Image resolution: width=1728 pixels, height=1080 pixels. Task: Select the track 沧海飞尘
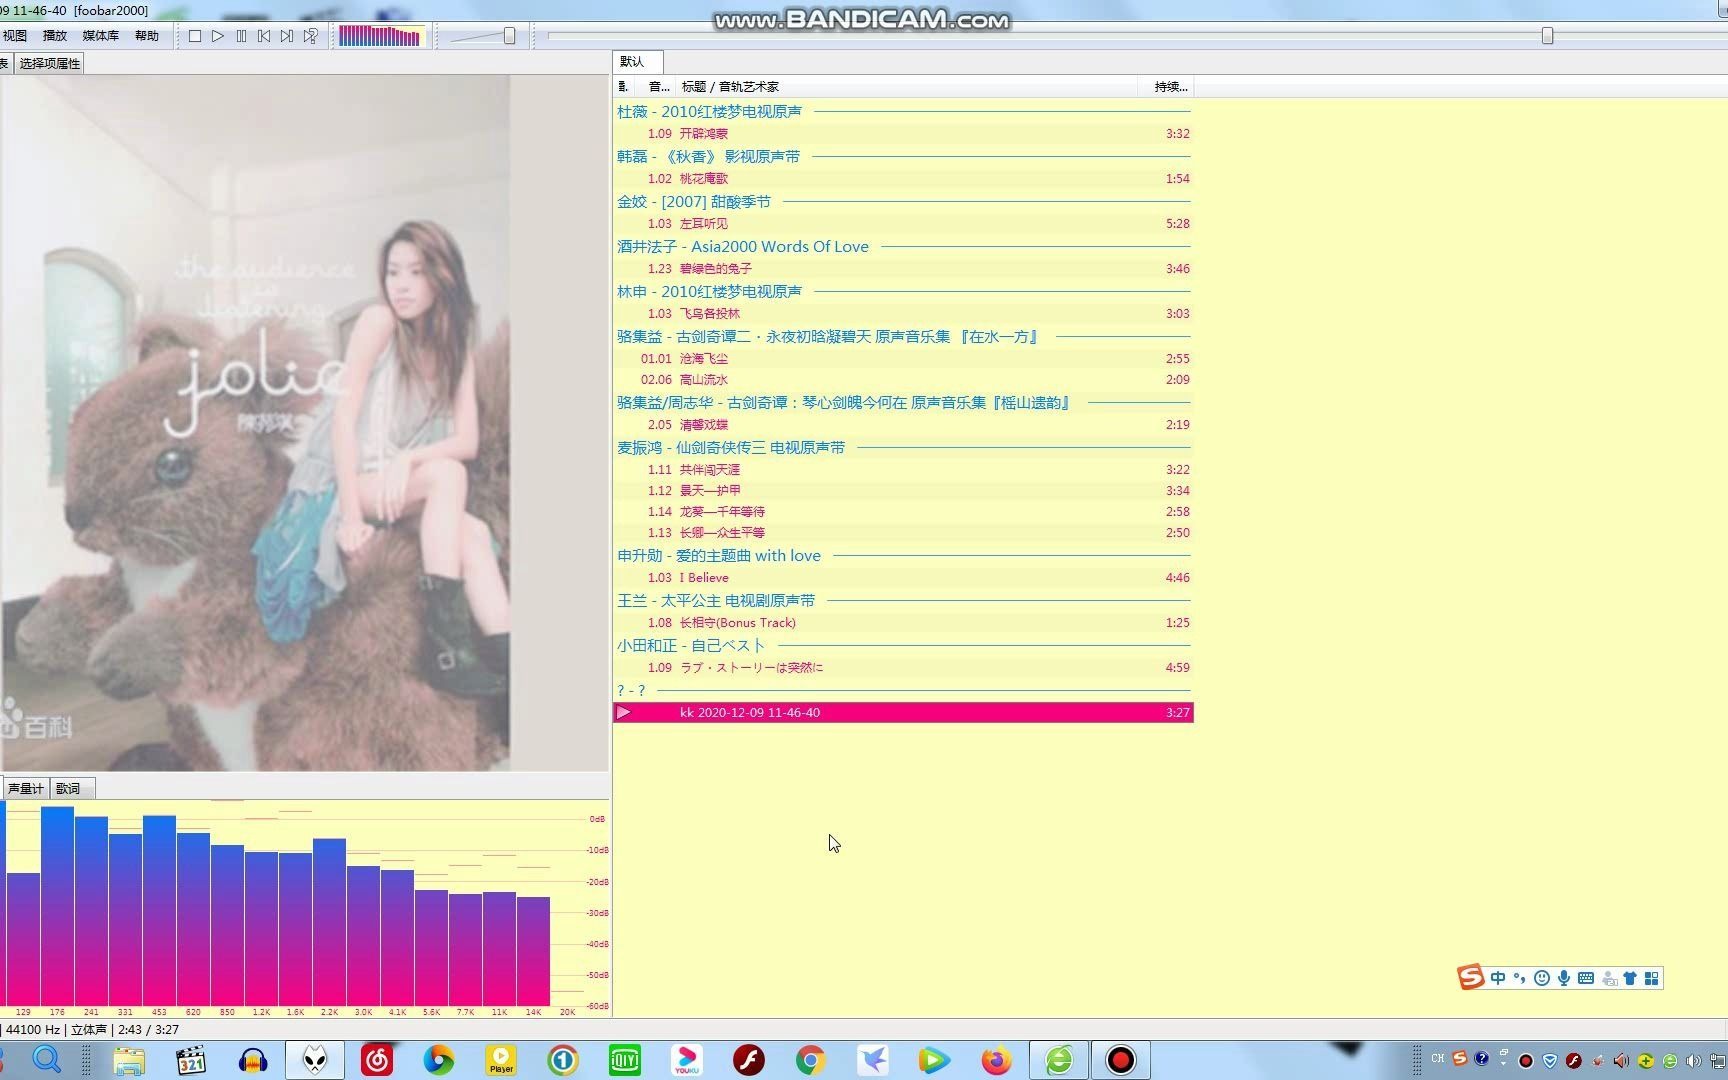click(903, 358)
